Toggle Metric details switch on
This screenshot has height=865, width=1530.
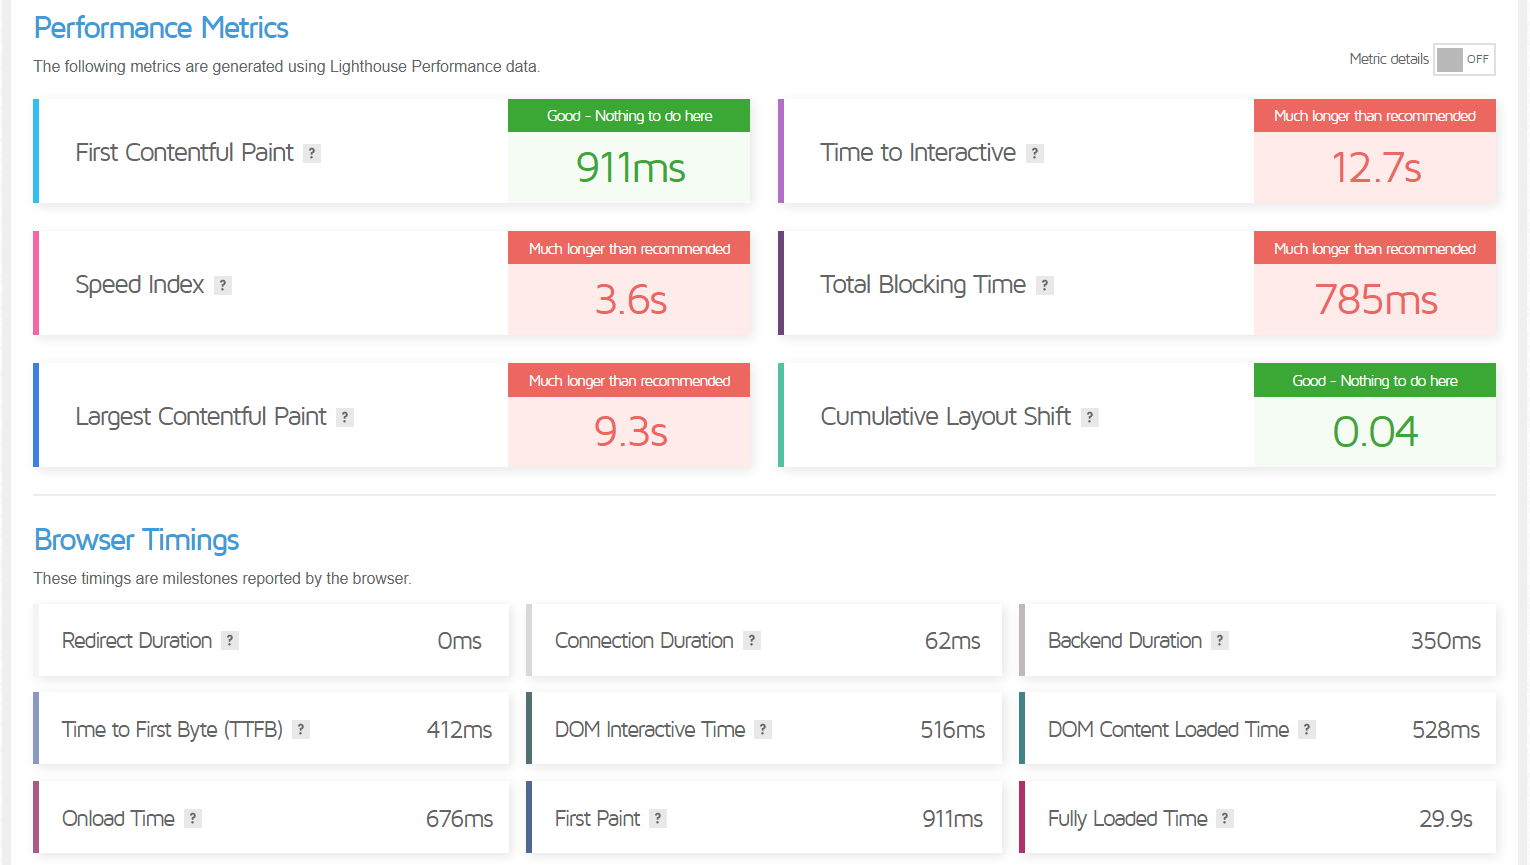click(x=1464, y=59)
